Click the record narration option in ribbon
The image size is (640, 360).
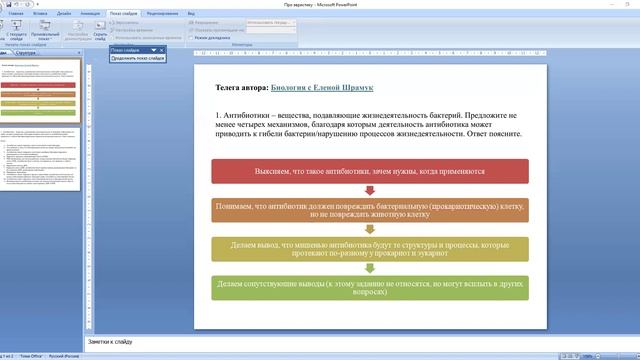[124, 22]
